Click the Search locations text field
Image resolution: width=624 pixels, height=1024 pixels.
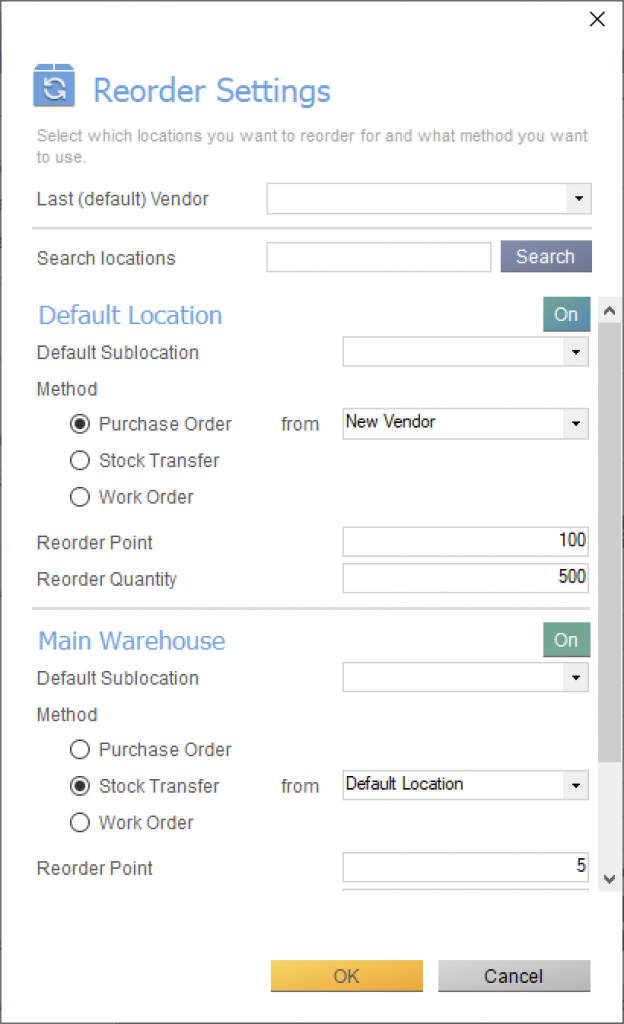pos(379,257)
